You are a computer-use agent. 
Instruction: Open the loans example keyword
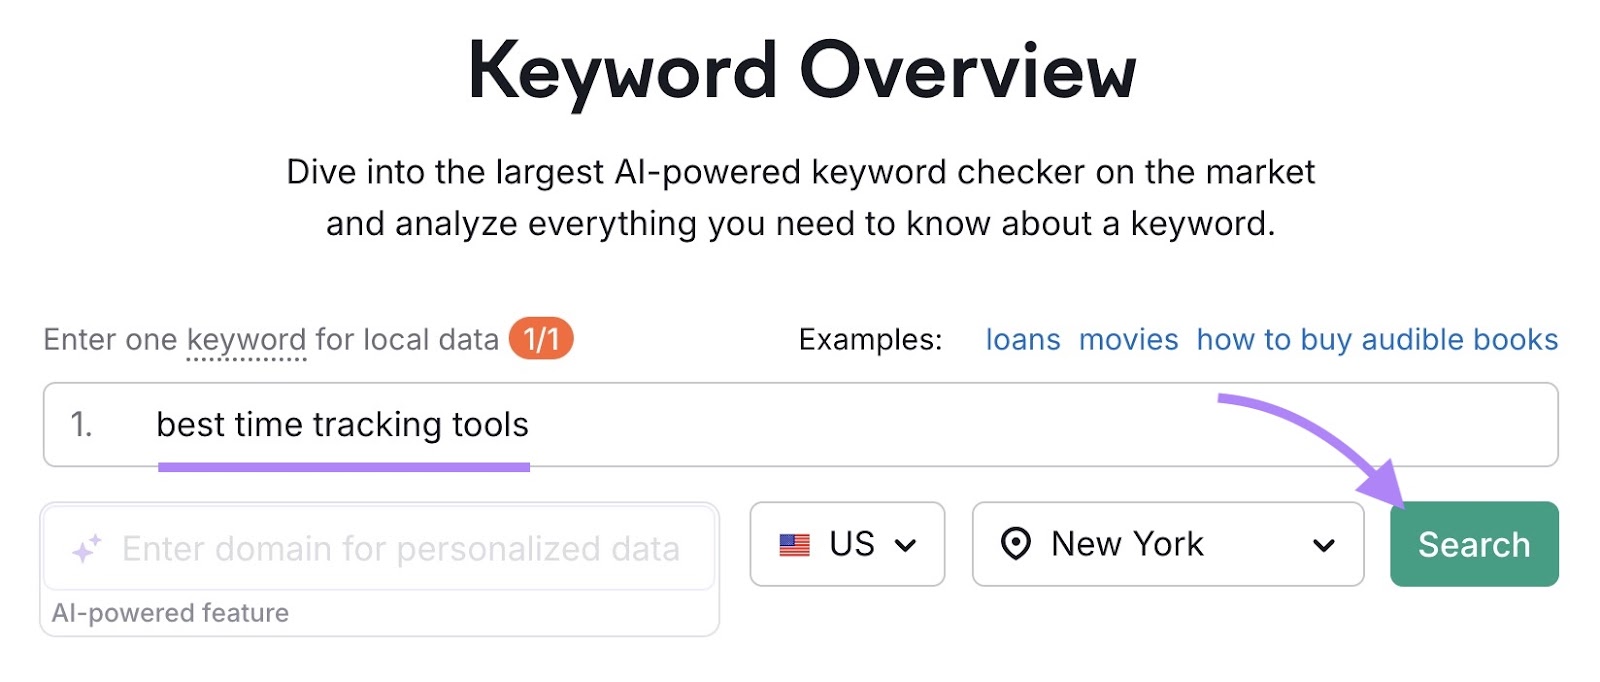point(1023,340)
